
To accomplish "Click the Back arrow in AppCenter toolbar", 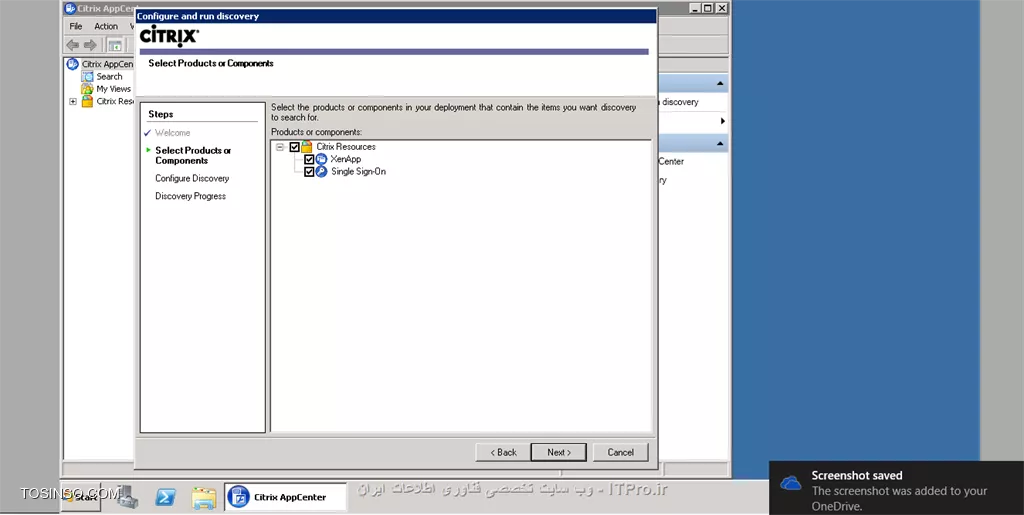I will pyautogui.click(x=72, y=45).
